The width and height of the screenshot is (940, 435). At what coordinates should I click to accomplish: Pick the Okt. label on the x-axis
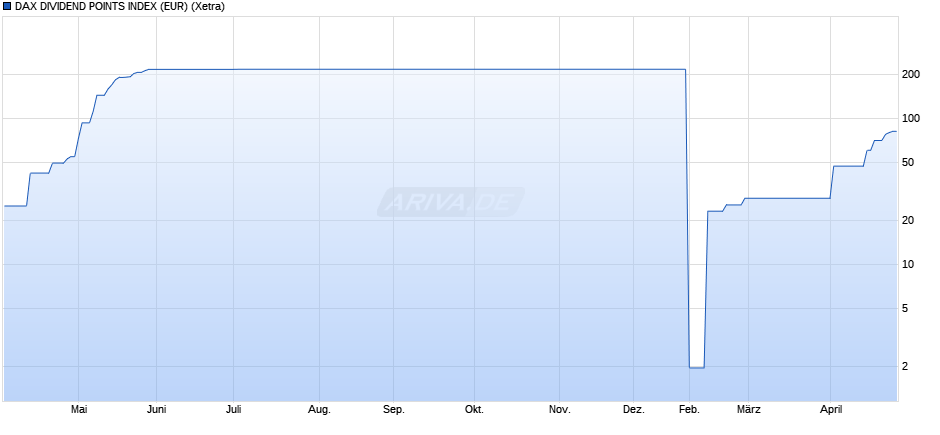pyautogui.click(x=475, y=410)
